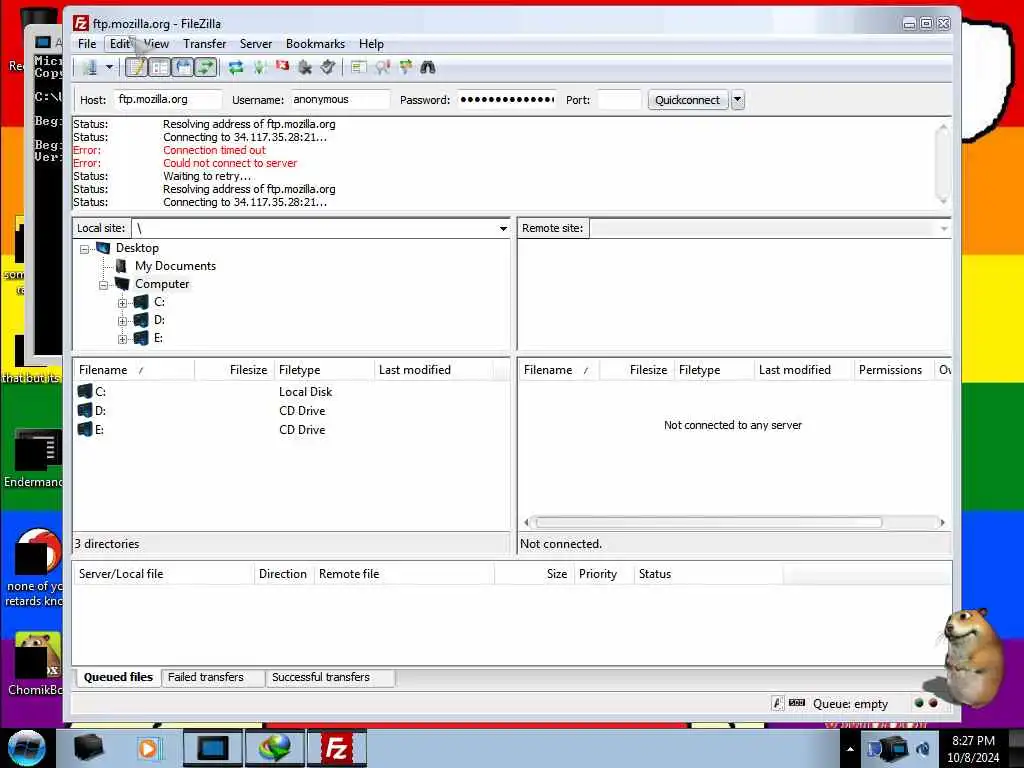
Task: Open the Site Manager dropdown arrow
Action: [109, 67]
